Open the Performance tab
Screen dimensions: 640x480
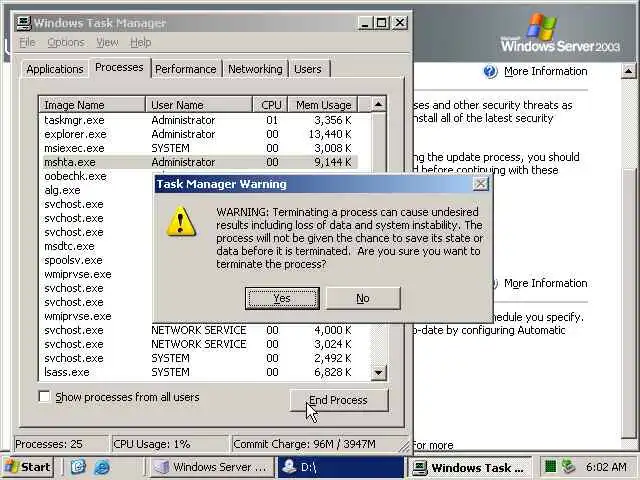[x=186, y=69]
